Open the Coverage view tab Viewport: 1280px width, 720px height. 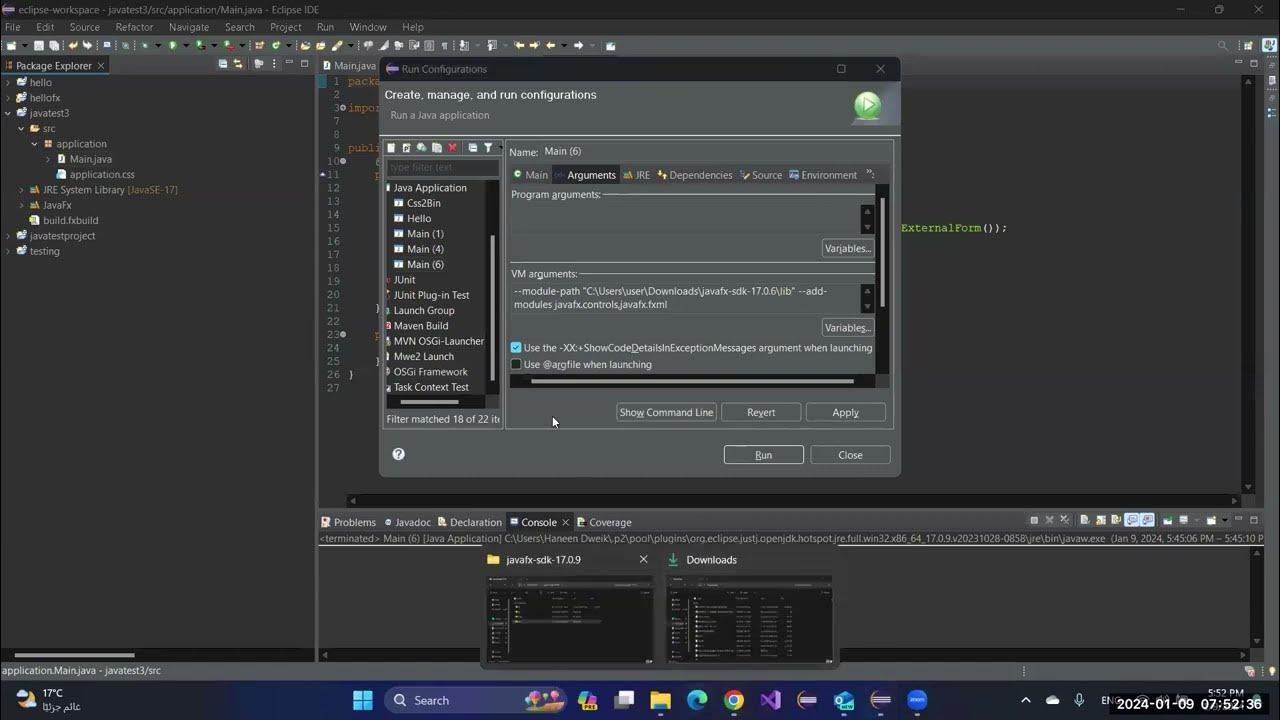coord(604,522)
